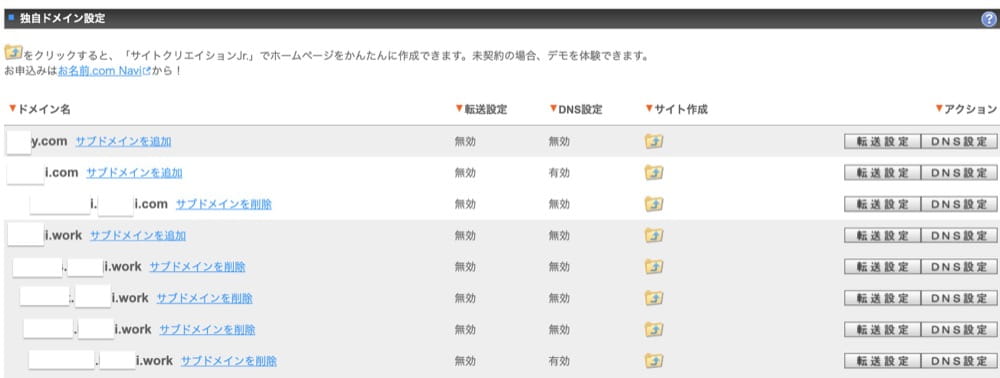Screen dimensions: 1000x378
Task: Open site creation icon for i.com subdomain delete row
Action: click(654, 204)
